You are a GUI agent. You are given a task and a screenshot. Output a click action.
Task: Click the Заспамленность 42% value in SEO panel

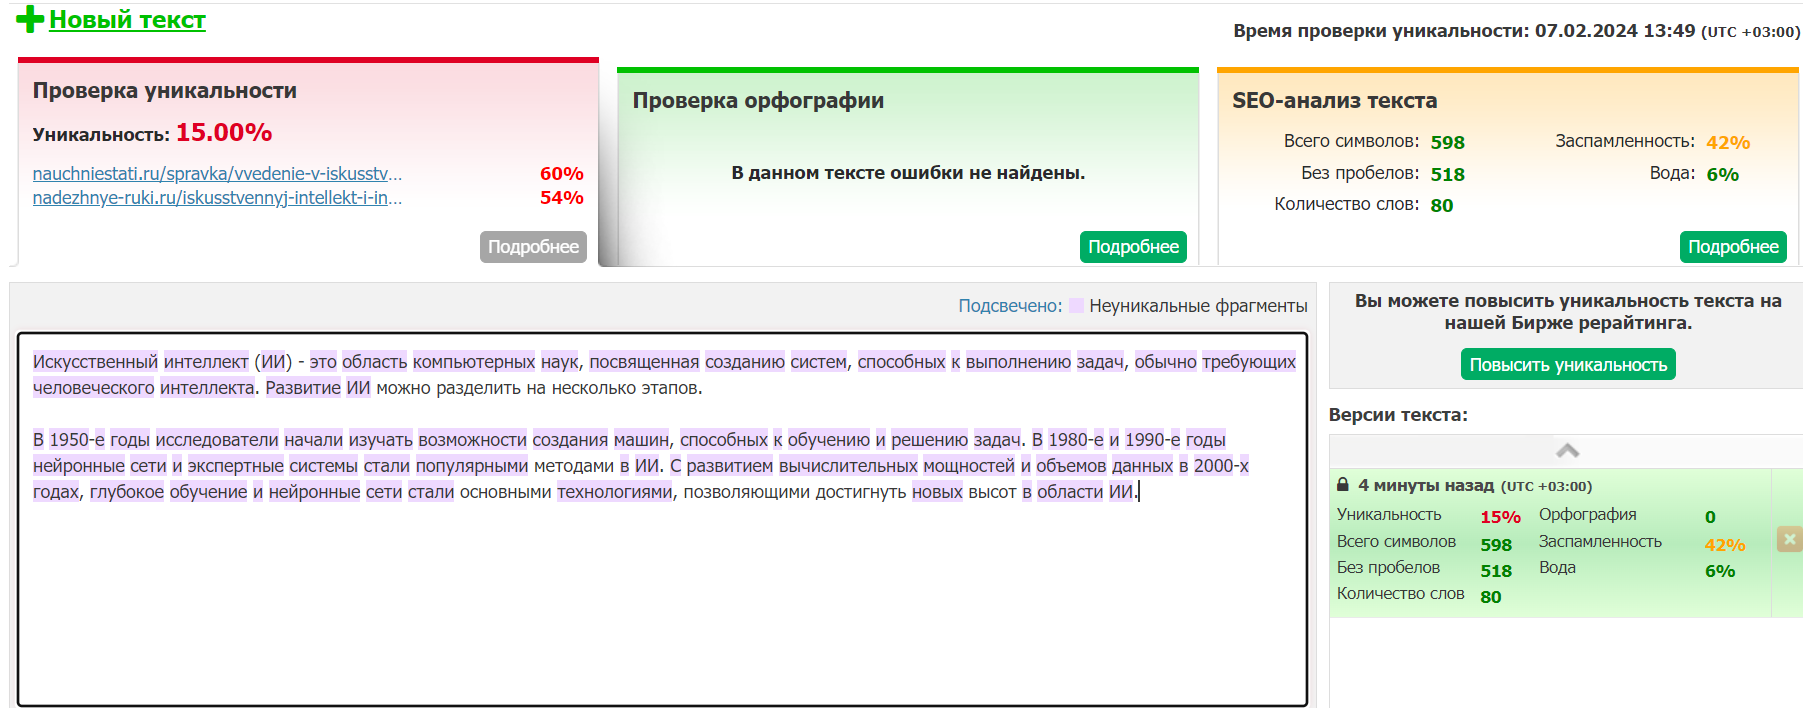pyautogui.click(x=1727, y=143)
